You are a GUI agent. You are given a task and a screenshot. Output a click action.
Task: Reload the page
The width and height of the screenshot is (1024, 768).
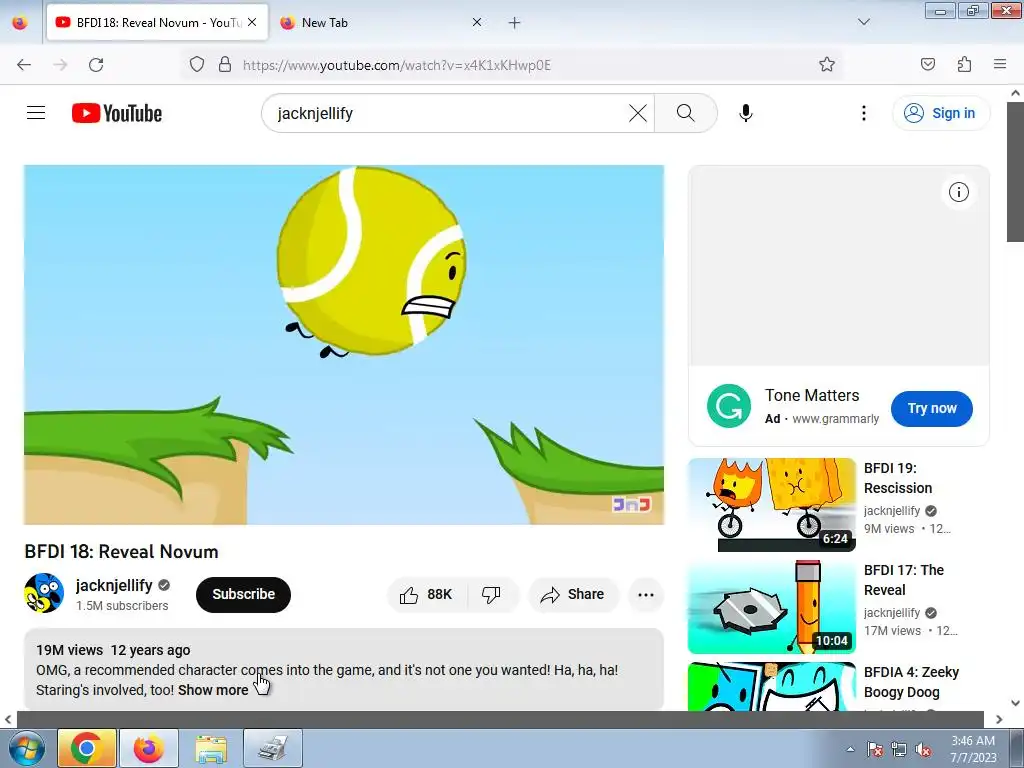pyautogui.click(x=96, y=65)
